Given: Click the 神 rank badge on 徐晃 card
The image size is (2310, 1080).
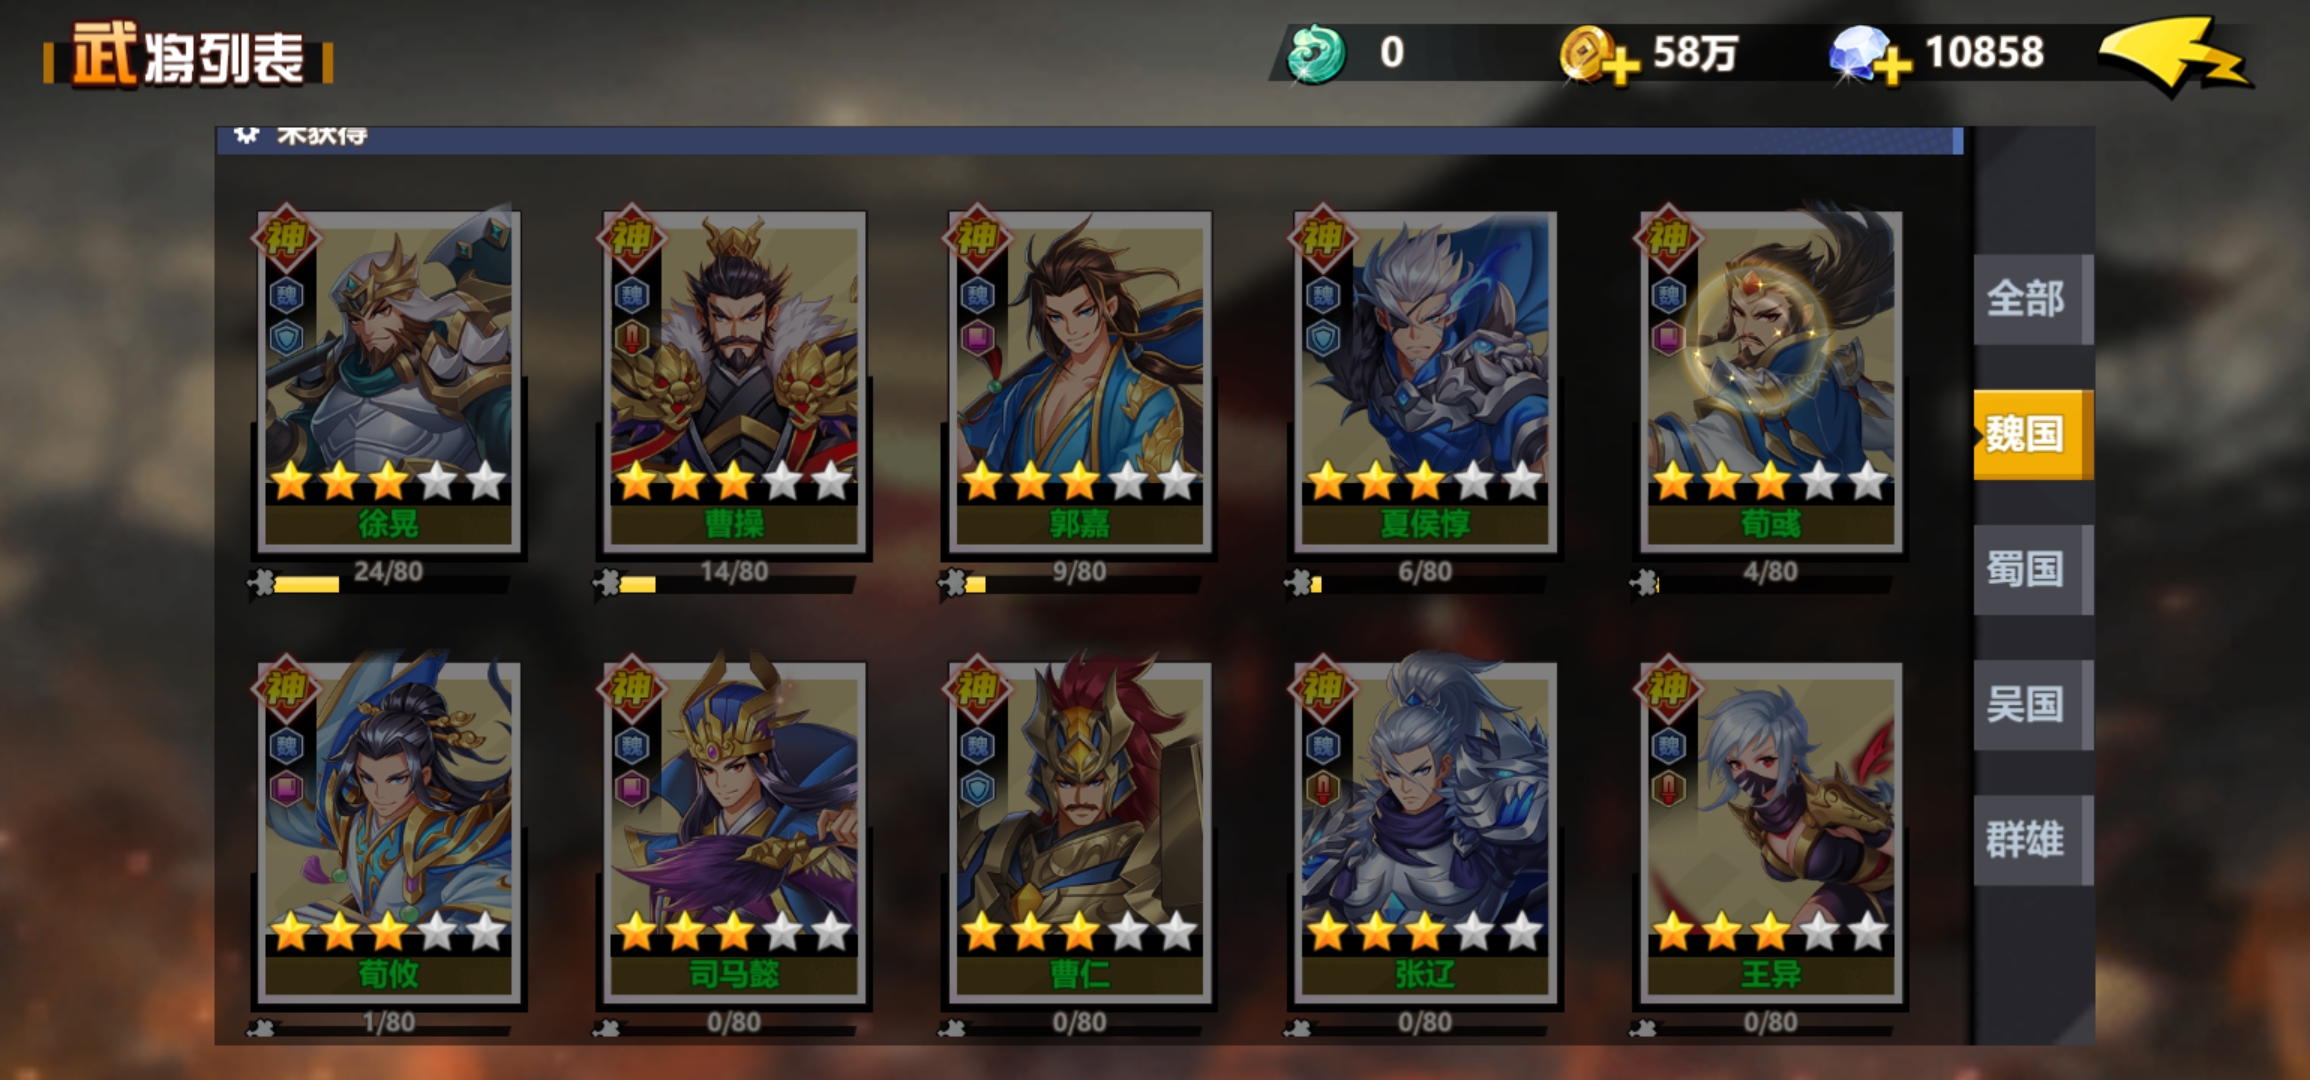Looking at the screenshot, I should point(285,238).
